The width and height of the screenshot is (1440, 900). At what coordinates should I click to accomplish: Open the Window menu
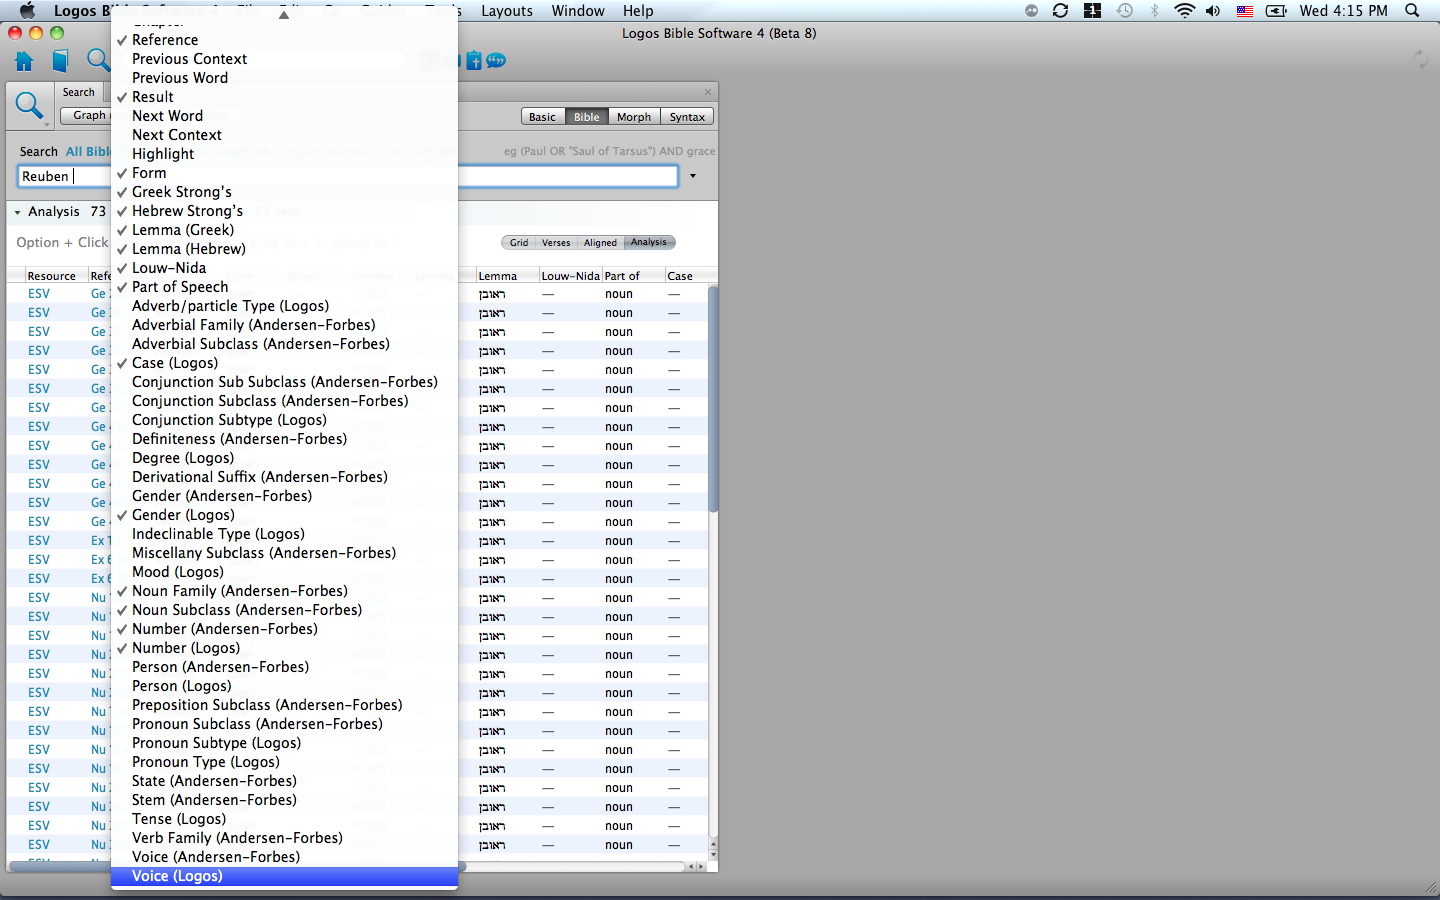point(578,11)
